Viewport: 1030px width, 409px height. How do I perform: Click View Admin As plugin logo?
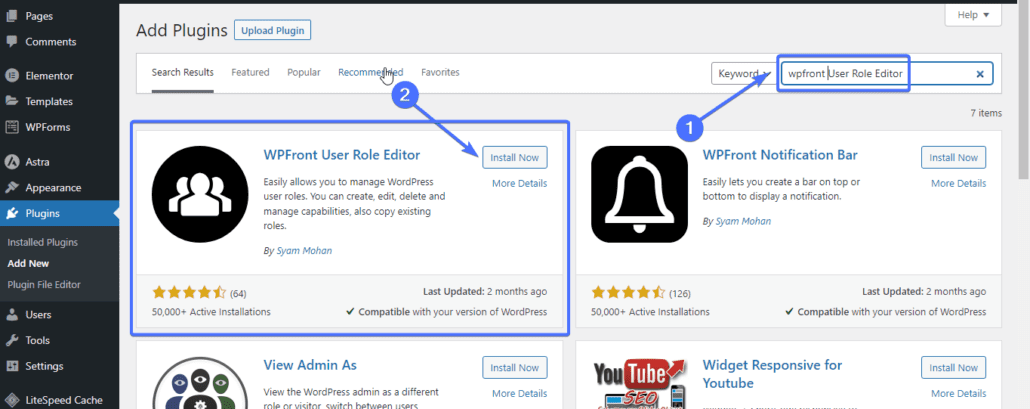click(200, 382)
